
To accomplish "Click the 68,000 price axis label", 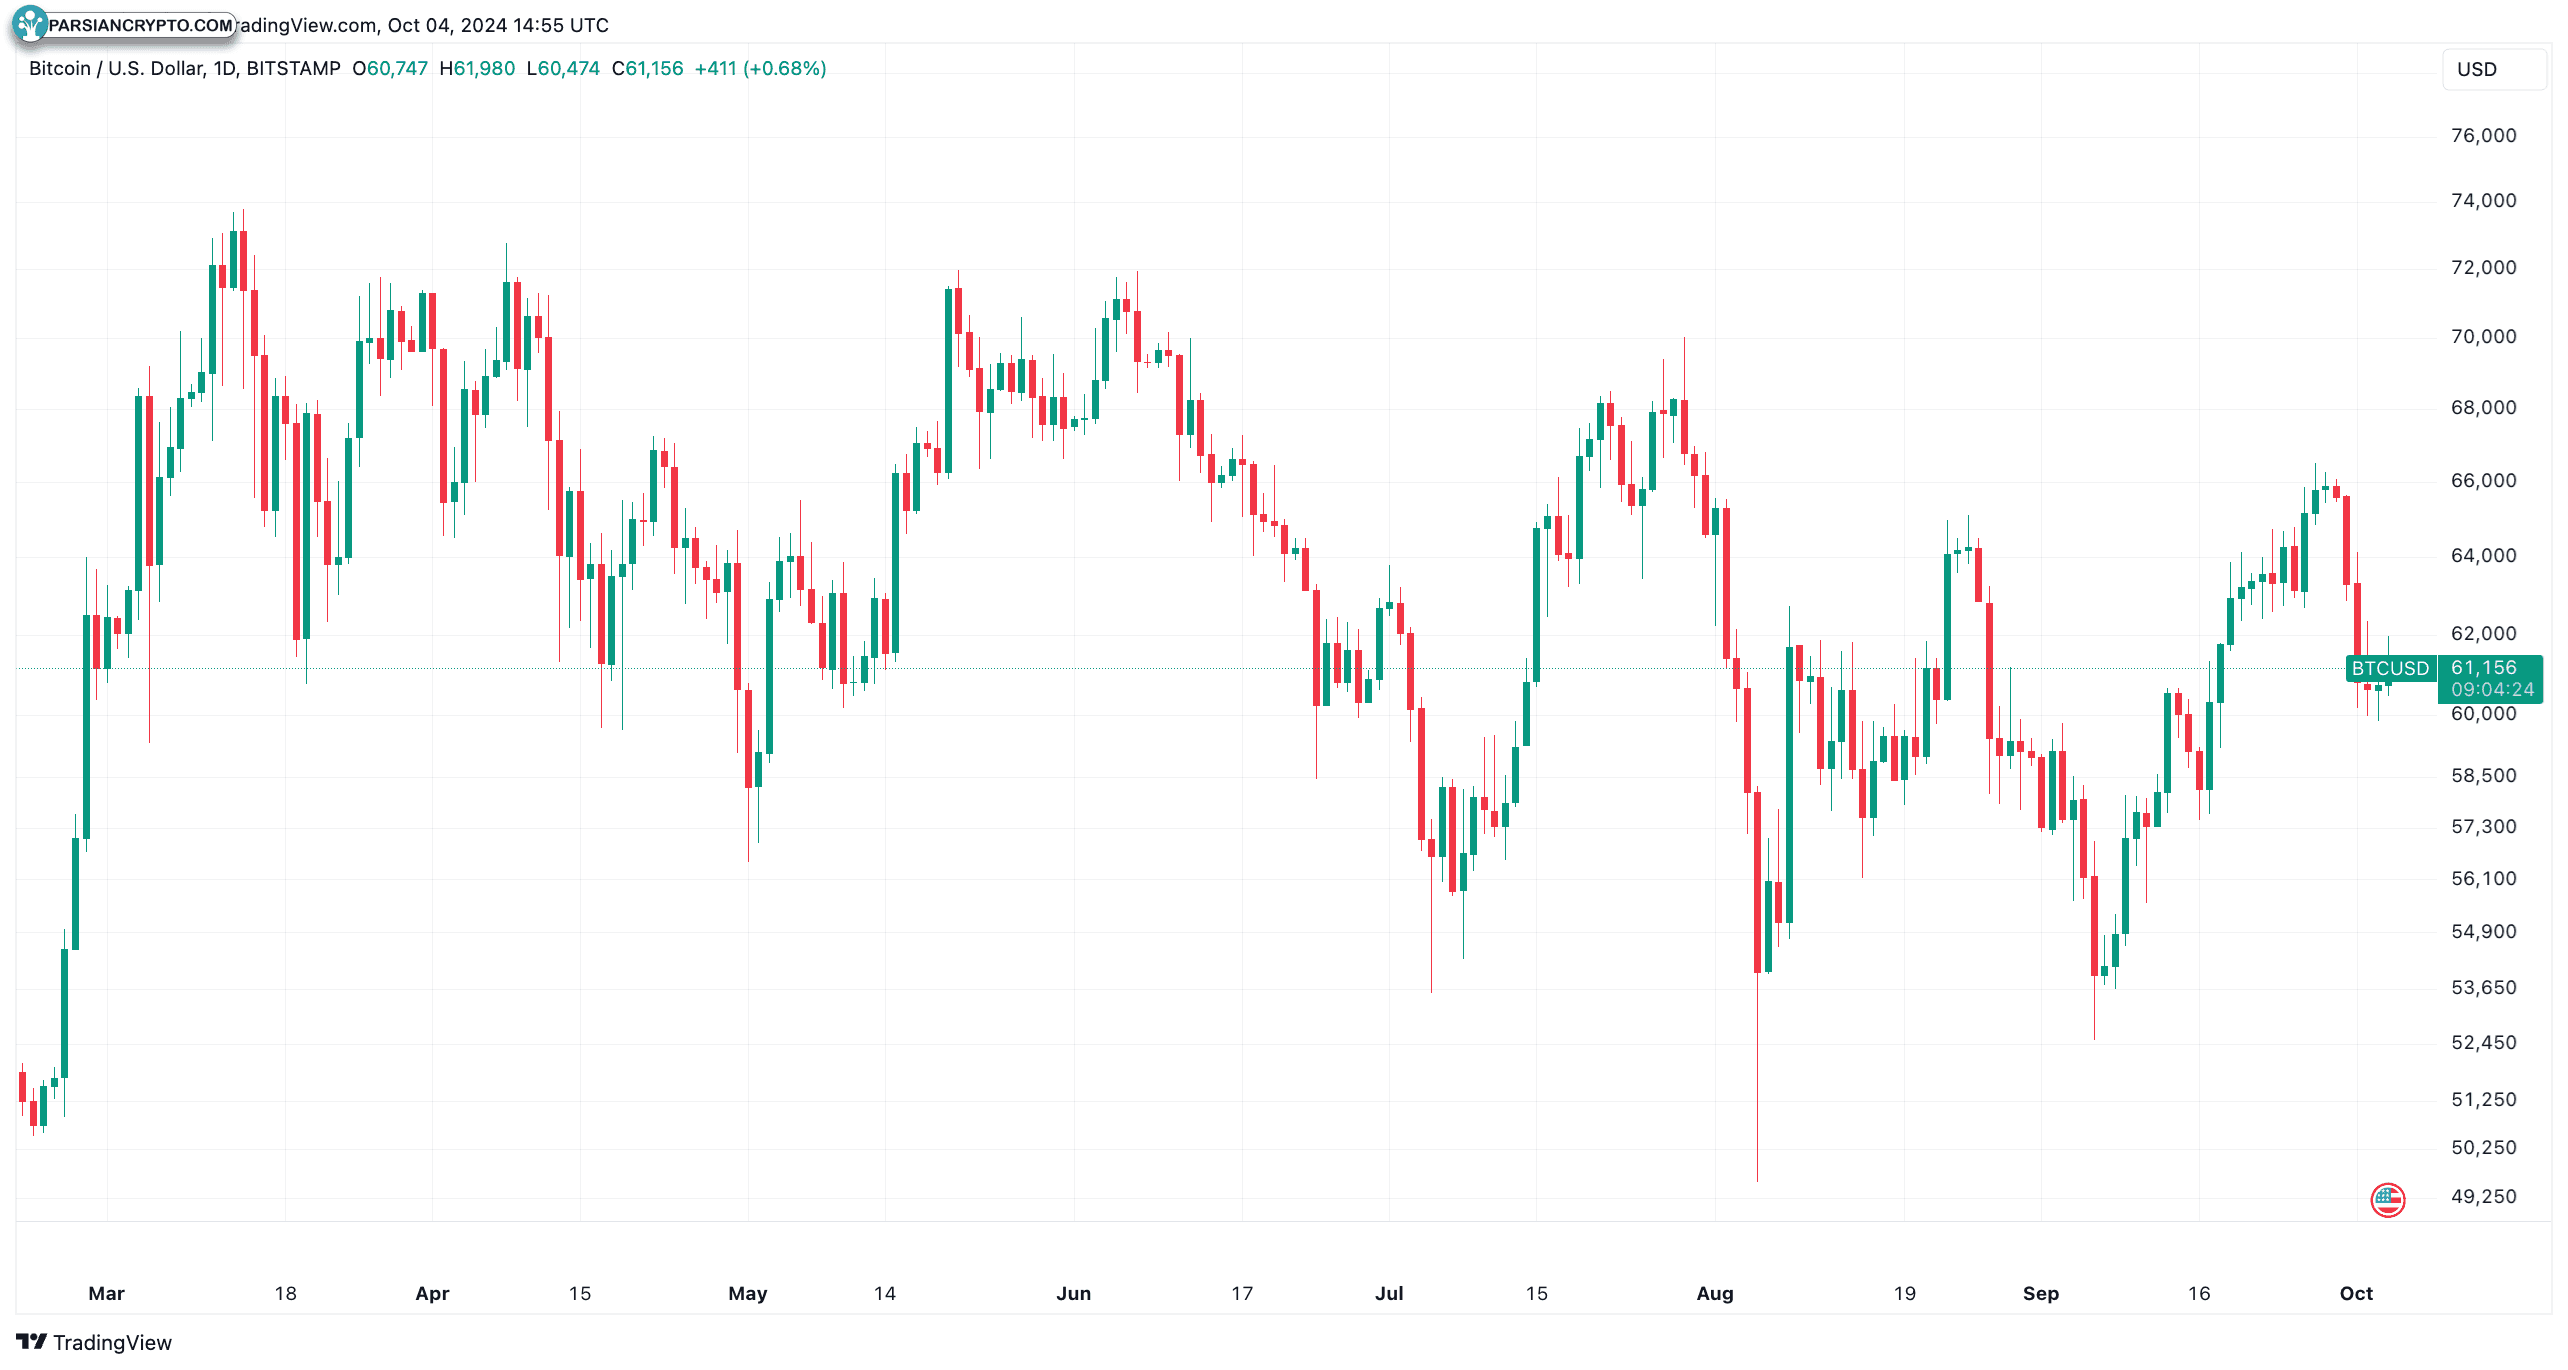I will (x=2483, y=407).
